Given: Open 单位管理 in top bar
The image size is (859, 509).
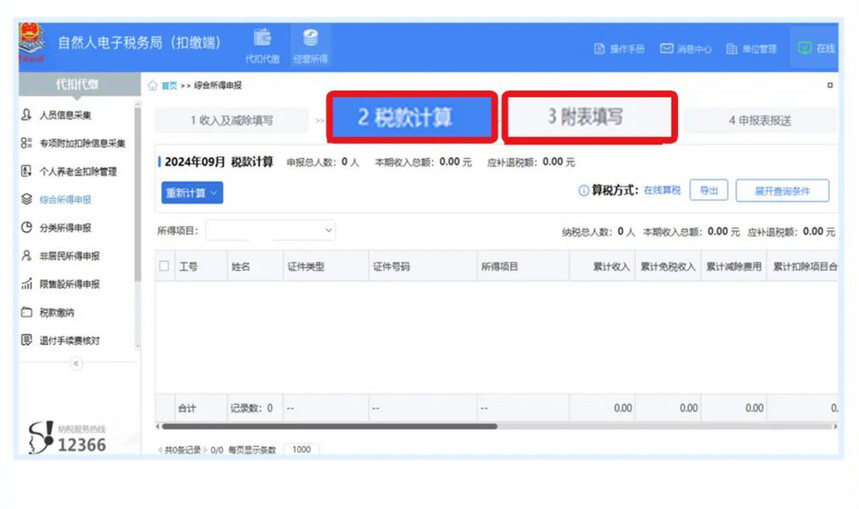Looking at the screenshot, I should pos(751,49).
